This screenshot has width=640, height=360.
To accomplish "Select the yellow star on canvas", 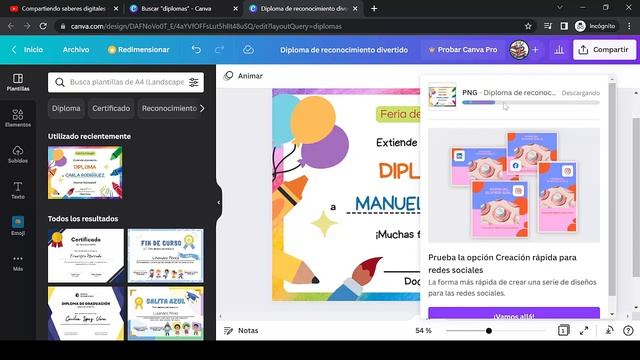I will pyautogui.click(x=324, y=223).
